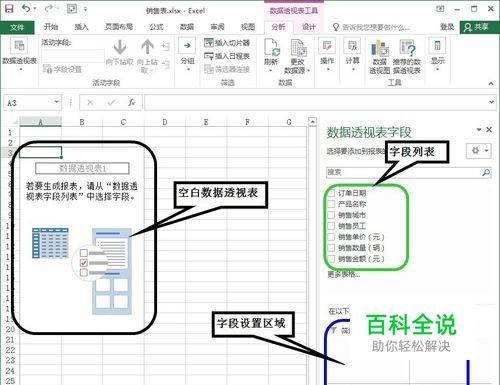Check the 销售金额（元） field
The image size is (500, 385).
(331, 259)
